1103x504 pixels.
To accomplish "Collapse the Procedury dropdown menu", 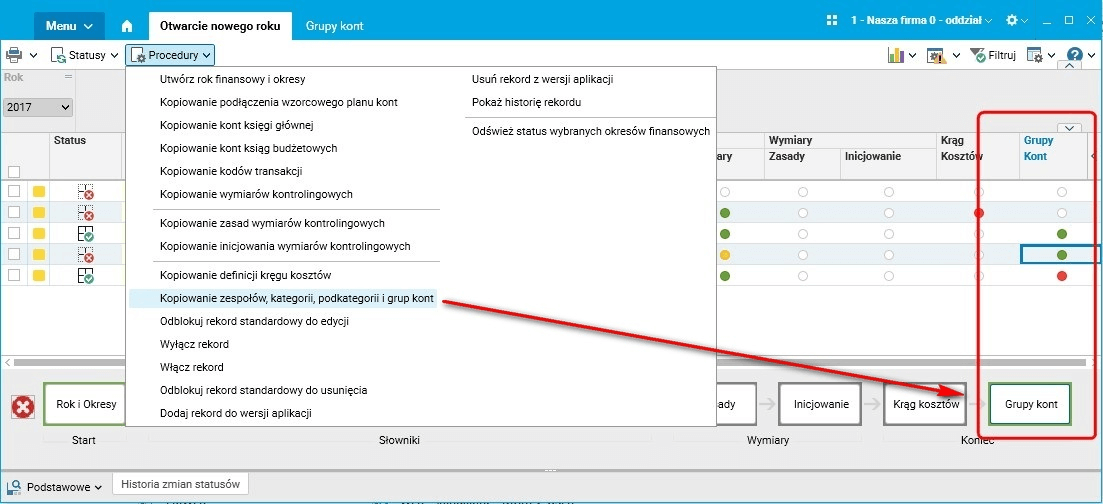I will coord(170,55).
